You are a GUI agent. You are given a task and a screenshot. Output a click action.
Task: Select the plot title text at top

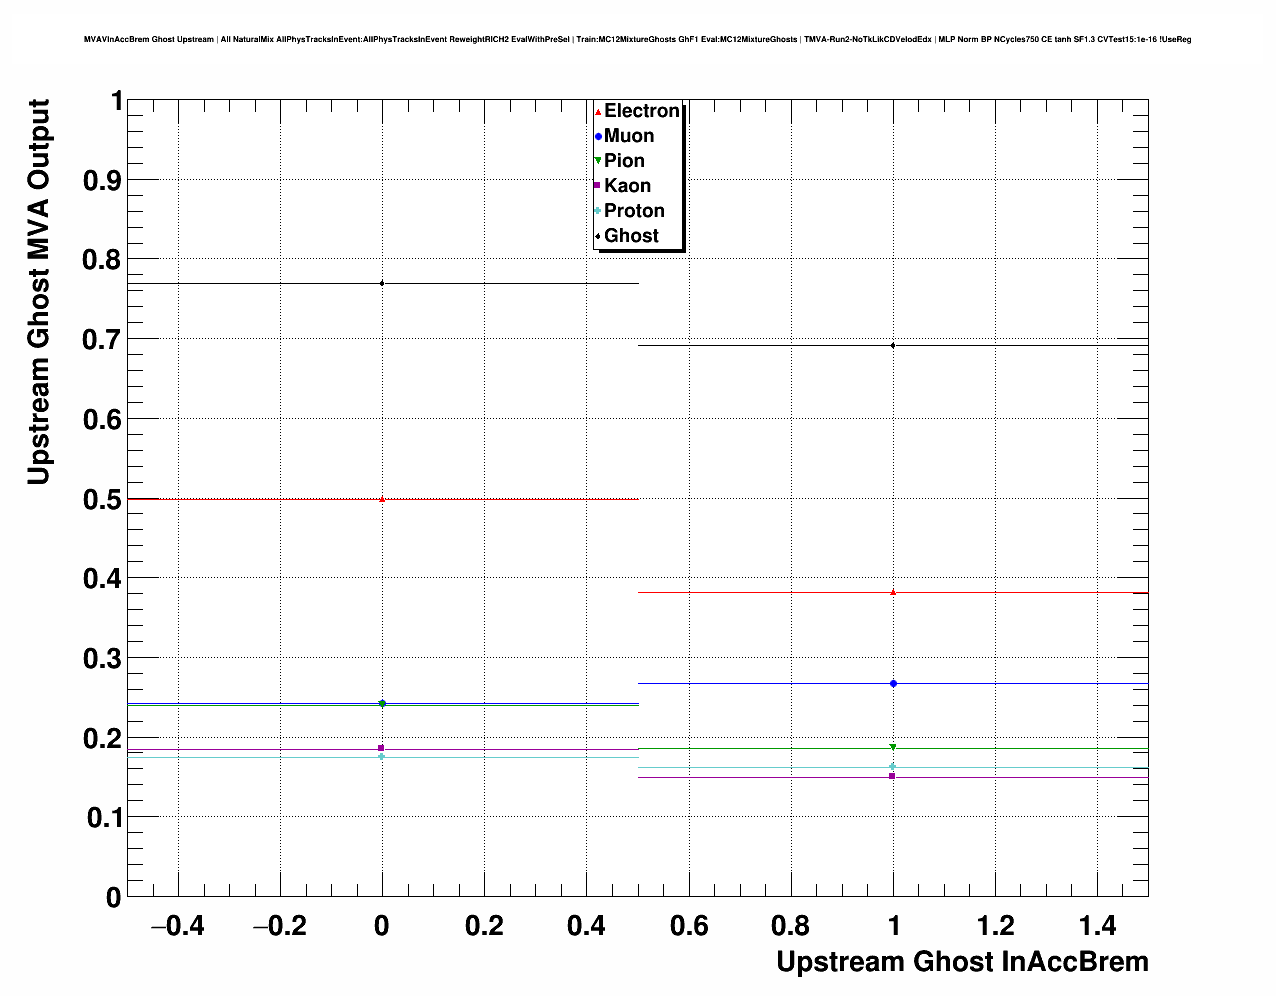[x=637, y=40]
